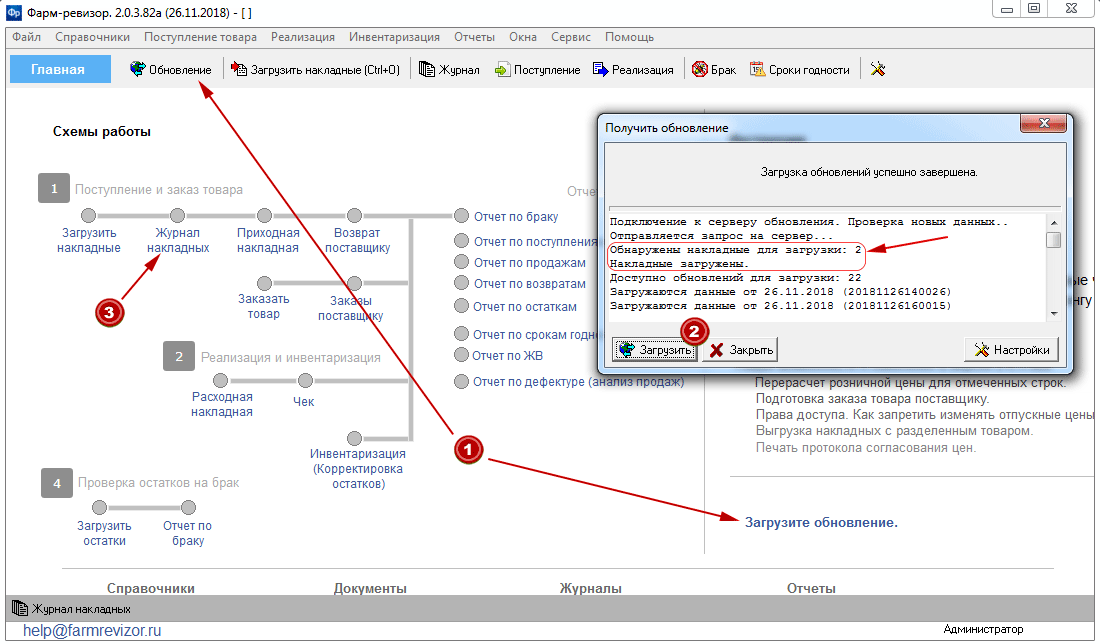
Task: Open Перерасчет розничной цены для отмеченных строк topic
Action: click(x=911, y=382)
